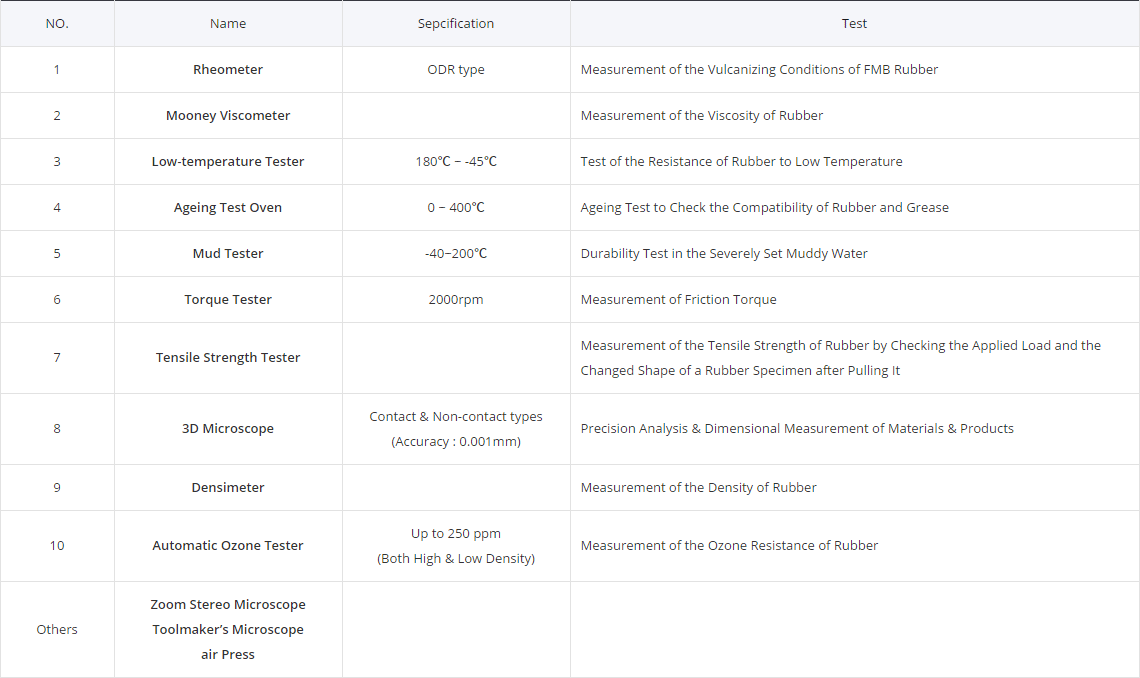Image resolution: width=1140 pixels, height=678 pixels.
Task: Click the Others row label
Action: click(x=57, y=629)
